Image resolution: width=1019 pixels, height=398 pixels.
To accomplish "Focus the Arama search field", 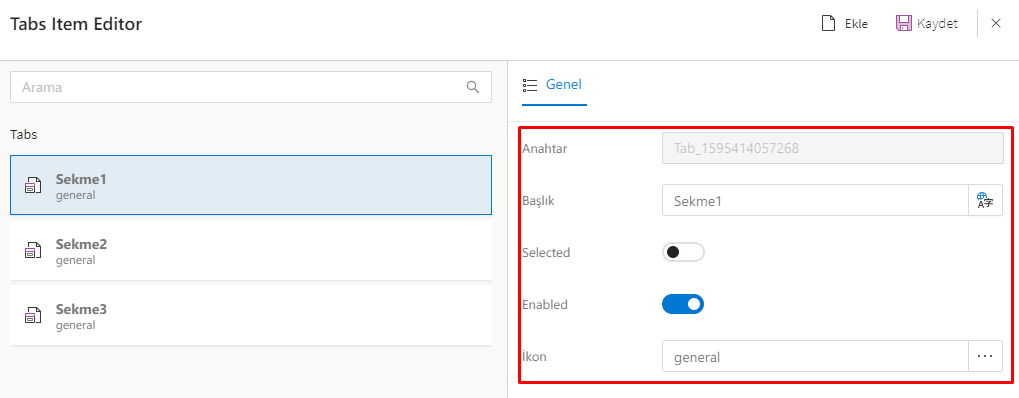I will pos(251,87).
